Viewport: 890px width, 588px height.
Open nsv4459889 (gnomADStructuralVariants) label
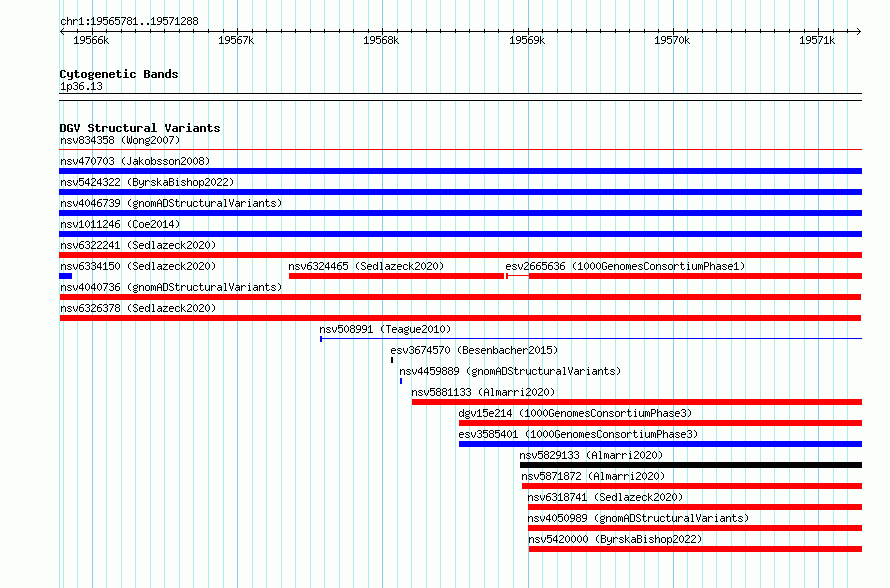(510, 371)
